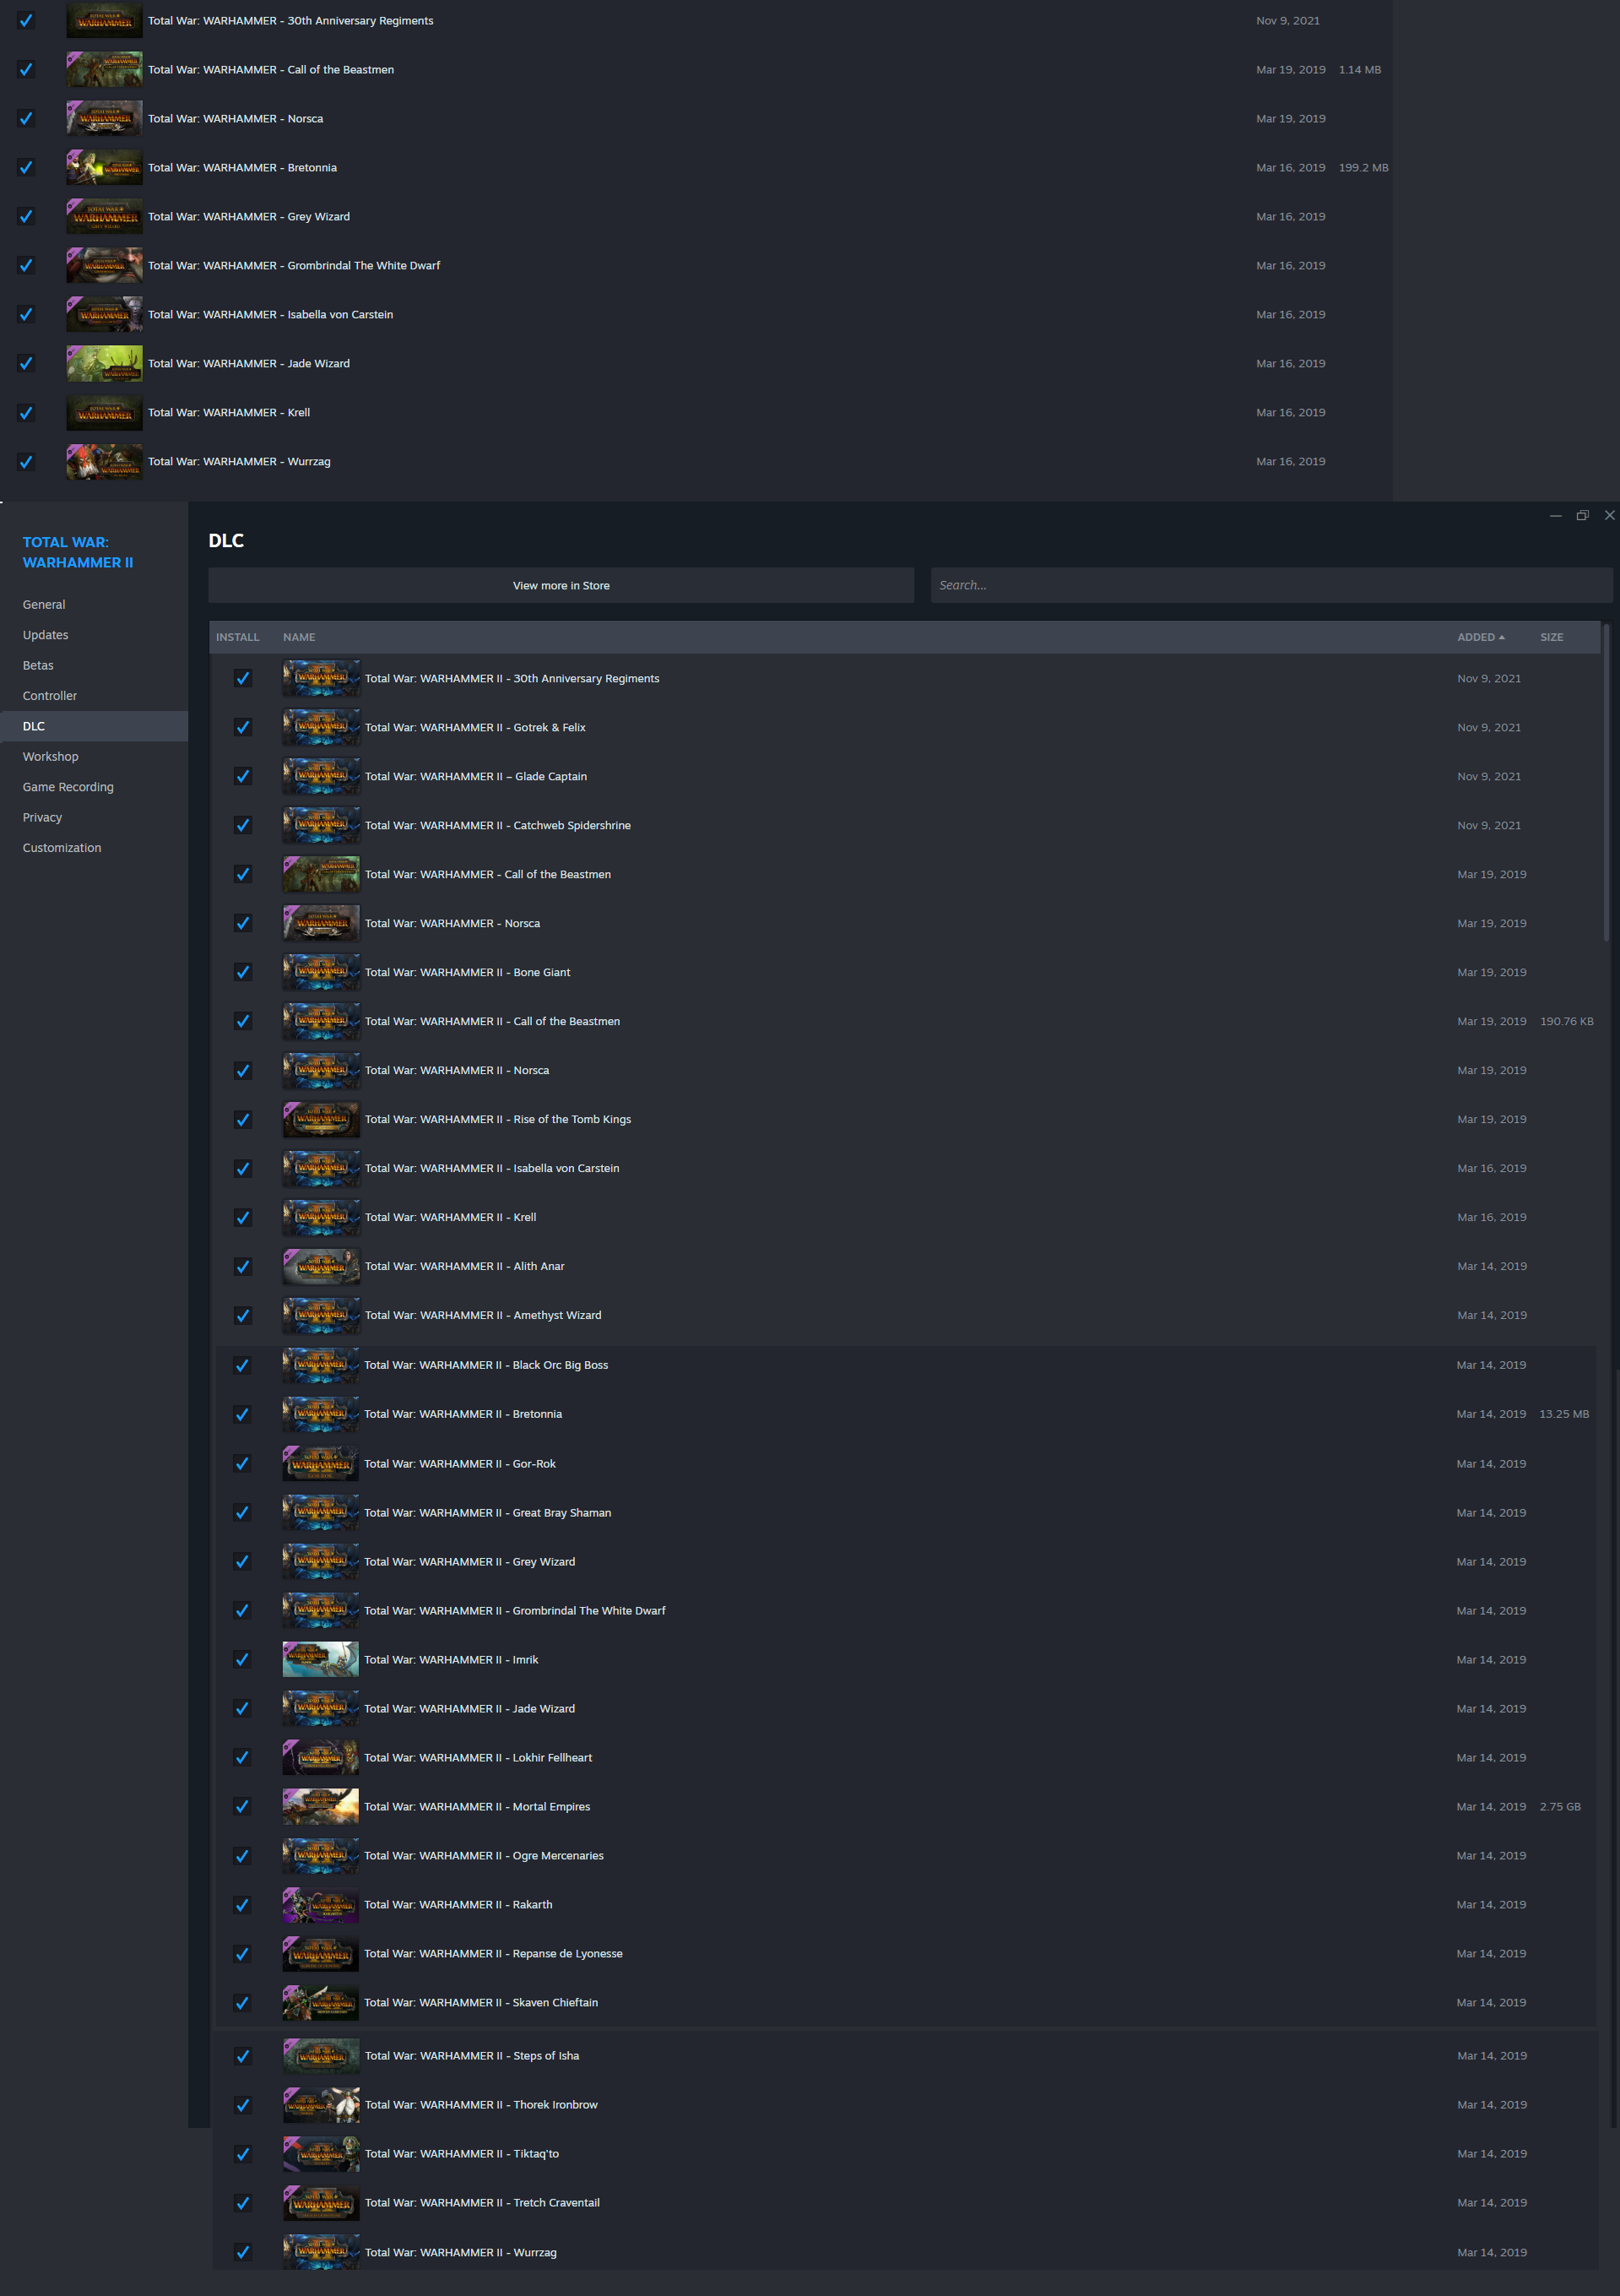Sort the DLC list by ADDED column

point(1480,637)
